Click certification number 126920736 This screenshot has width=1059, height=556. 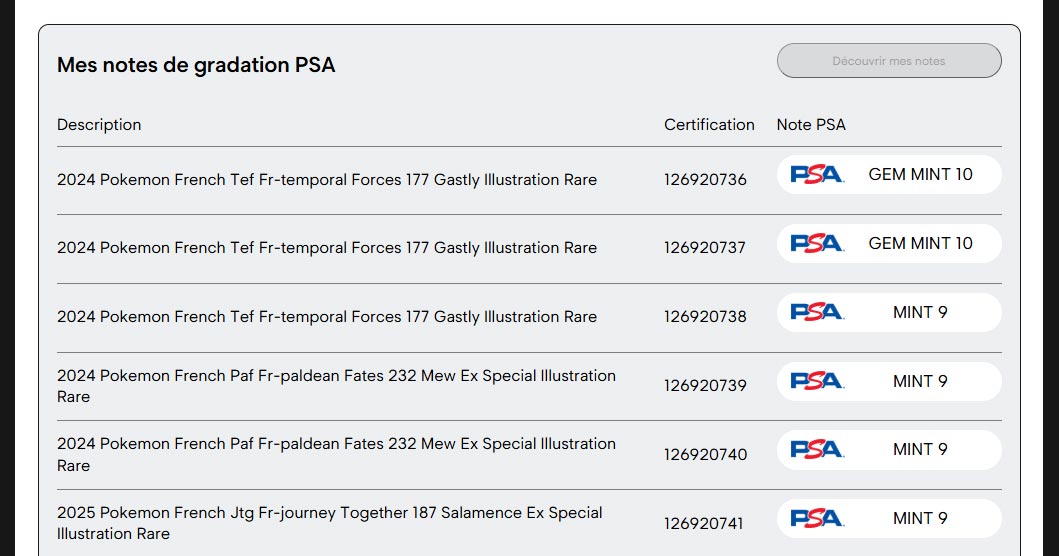tap(705, 180)
